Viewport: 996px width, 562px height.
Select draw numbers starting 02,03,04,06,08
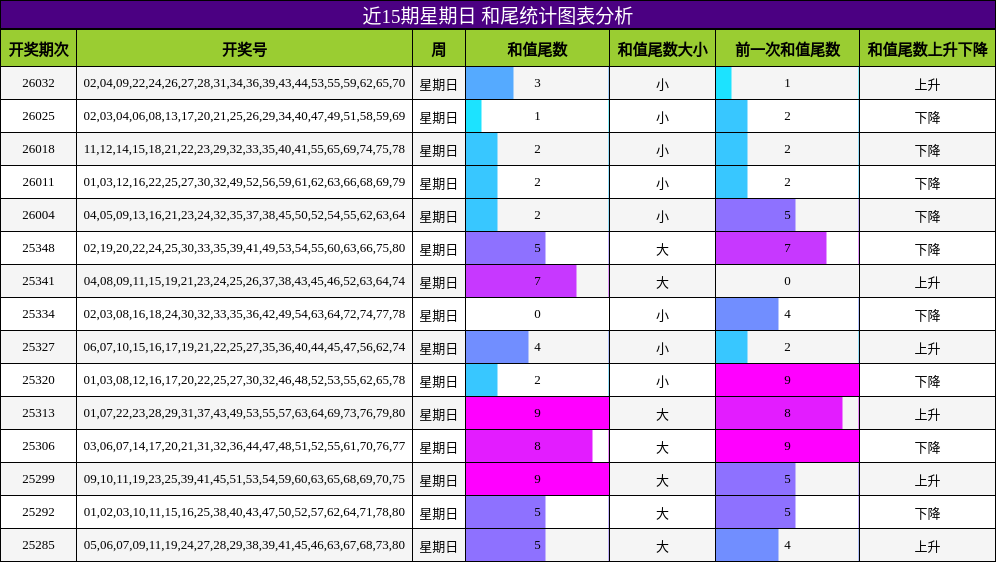click(245, 116)
